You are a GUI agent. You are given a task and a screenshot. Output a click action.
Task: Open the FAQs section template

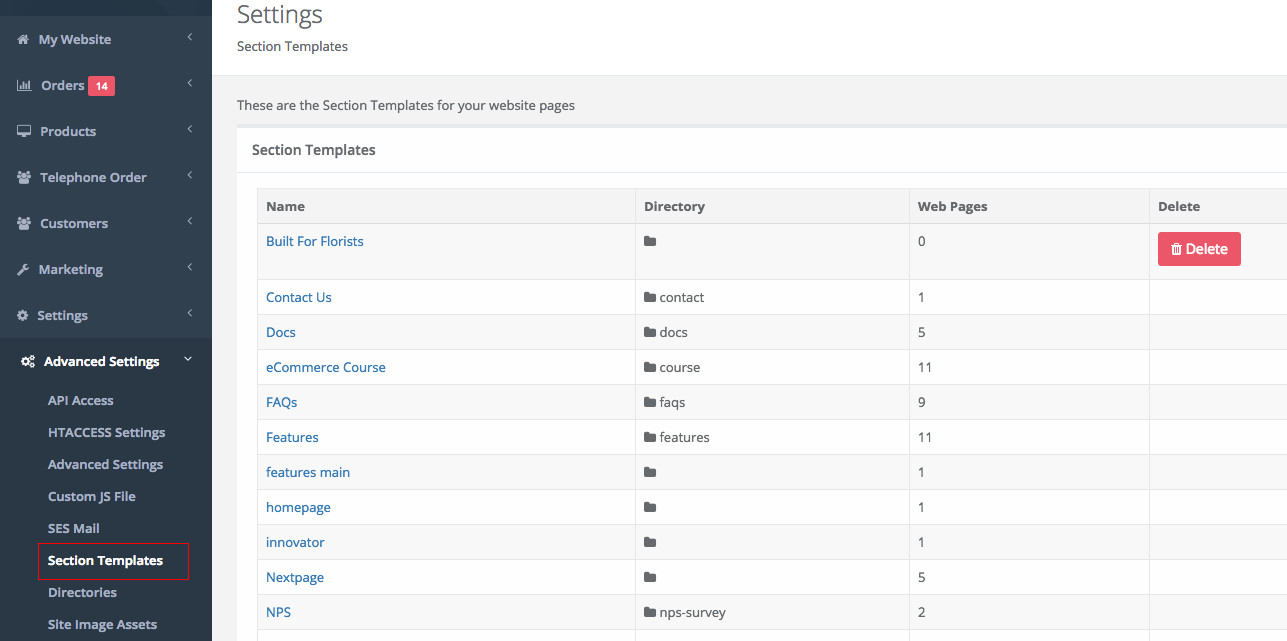(x=281, y=403)
